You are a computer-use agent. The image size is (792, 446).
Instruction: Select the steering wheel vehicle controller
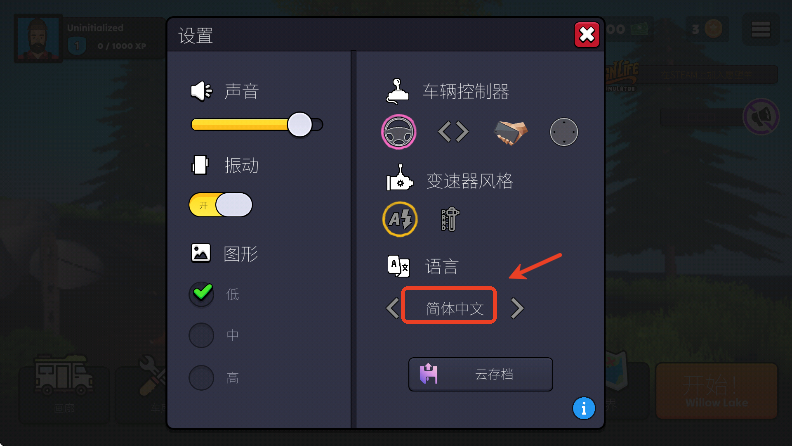[399, 132]
